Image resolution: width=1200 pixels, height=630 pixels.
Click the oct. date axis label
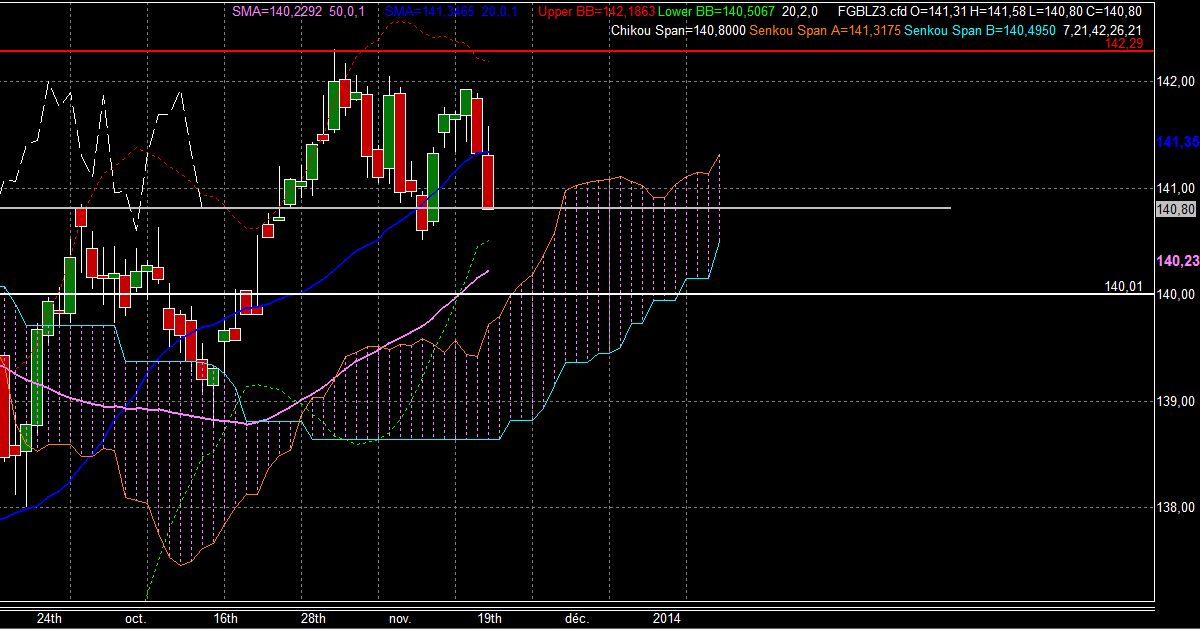(x=136, y=618)
